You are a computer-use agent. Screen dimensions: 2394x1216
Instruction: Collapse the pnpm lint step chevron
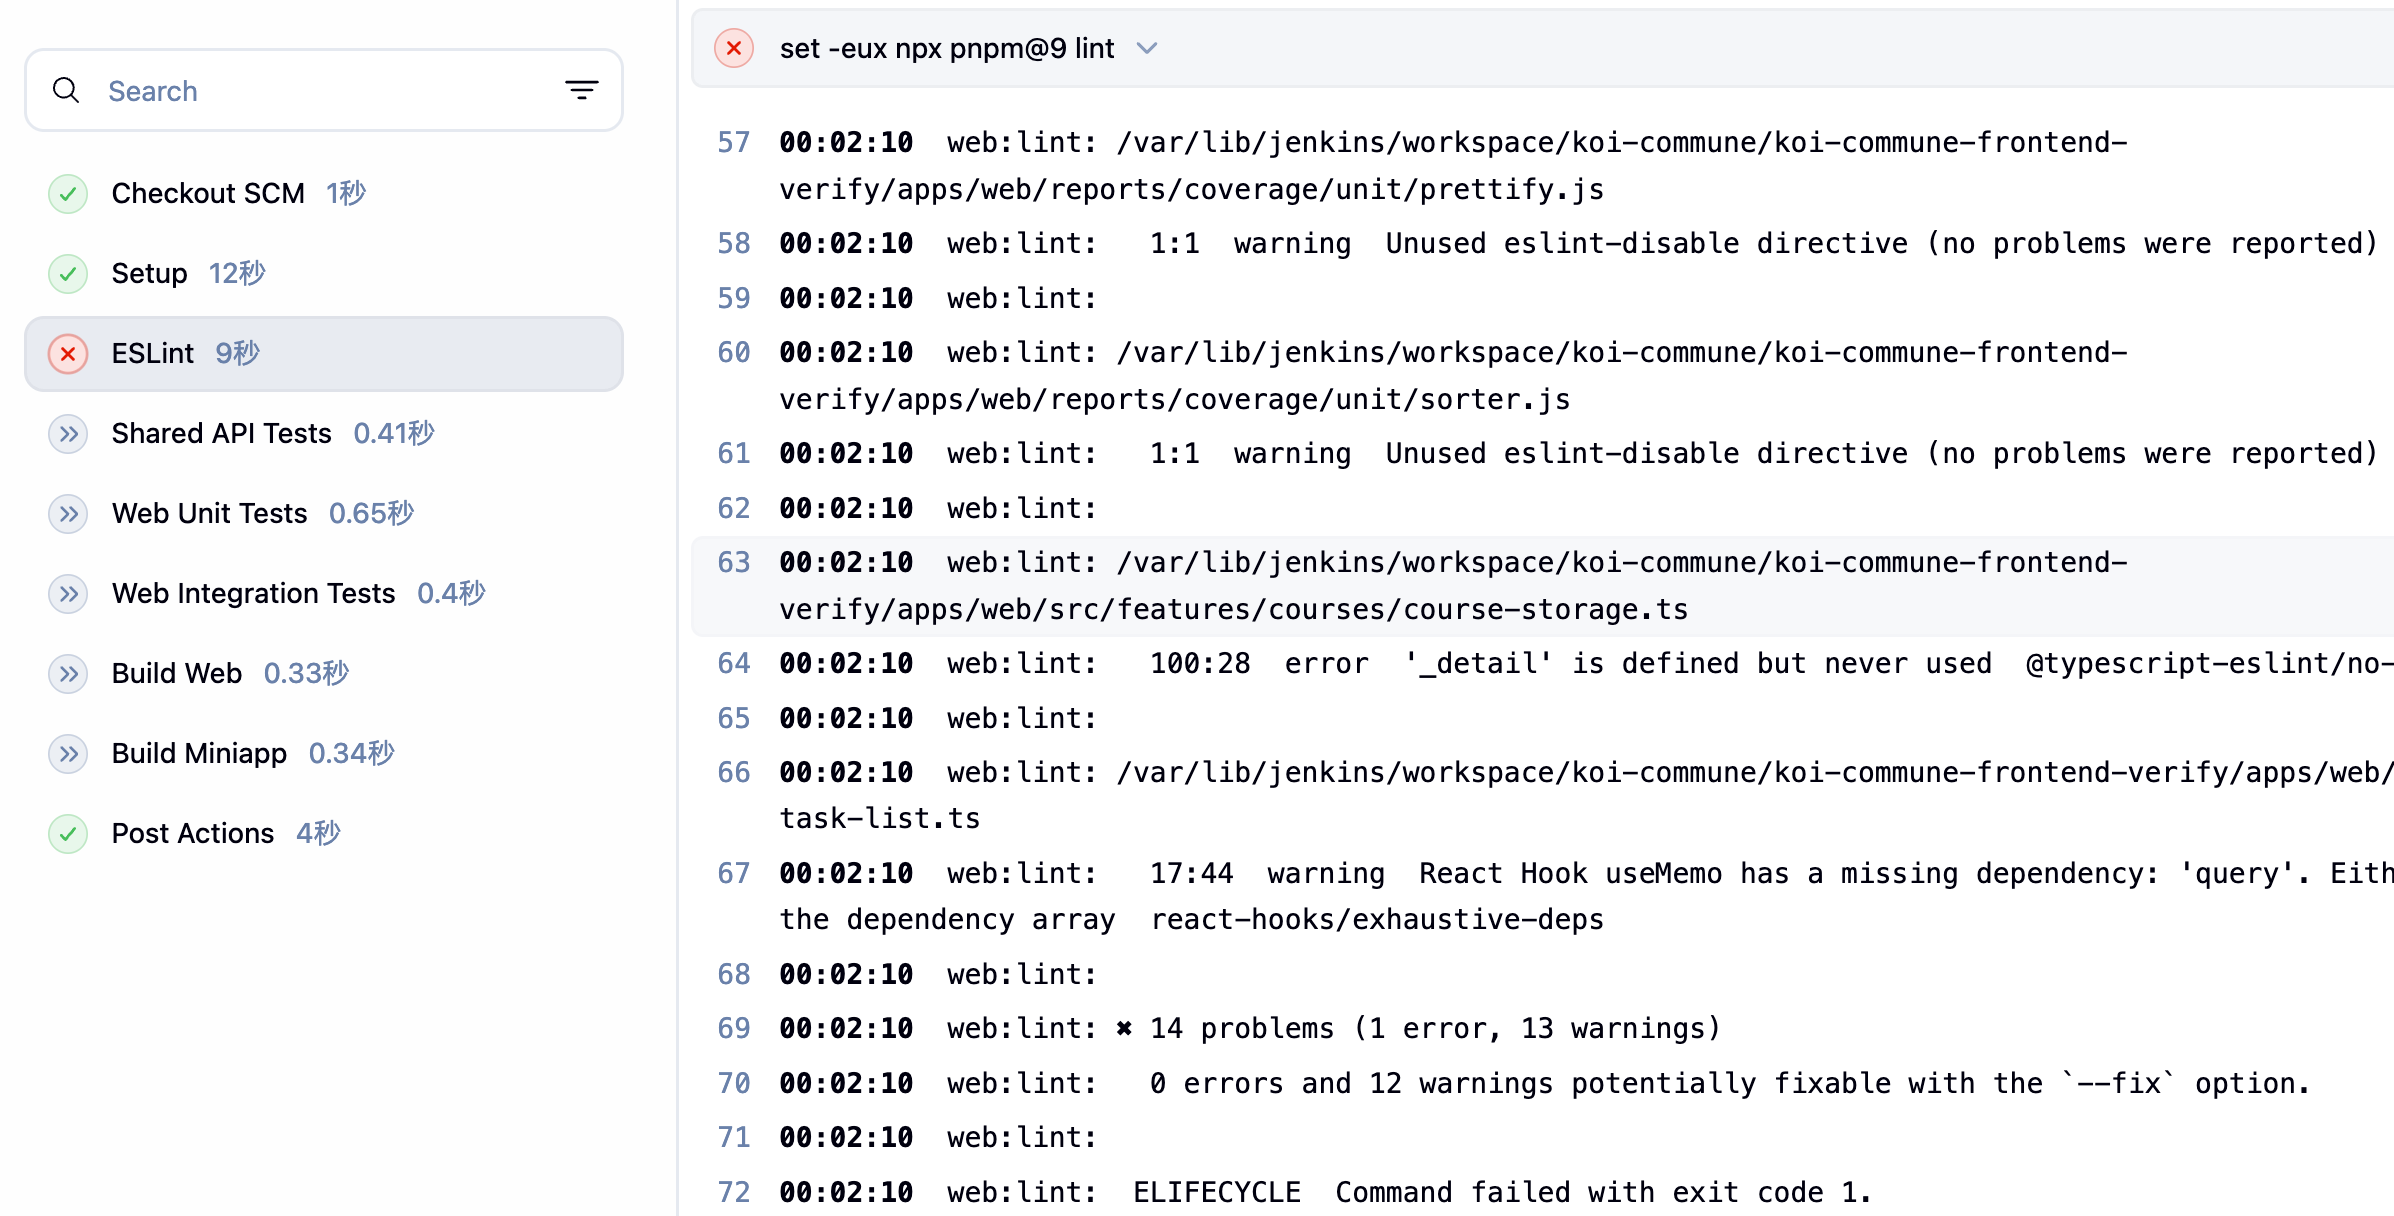1147,48
